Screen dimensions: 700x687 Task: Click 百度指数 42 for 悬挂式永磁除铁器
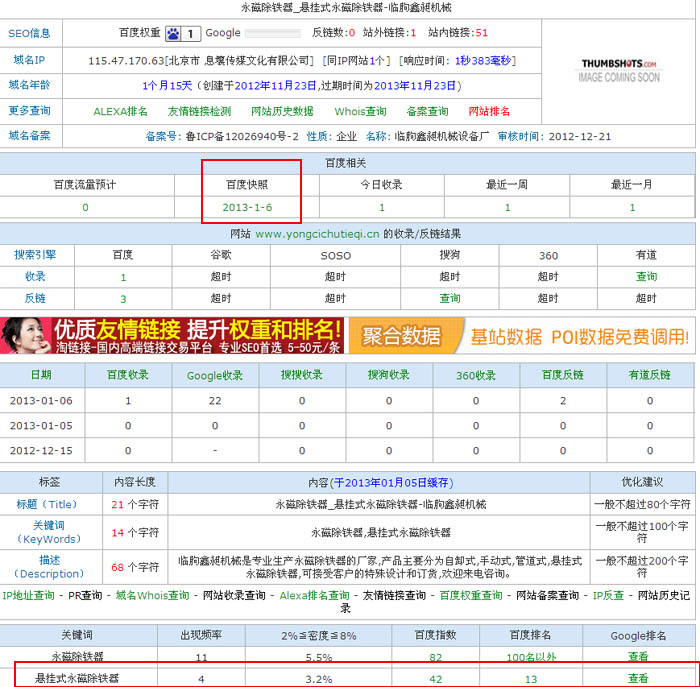435,679
